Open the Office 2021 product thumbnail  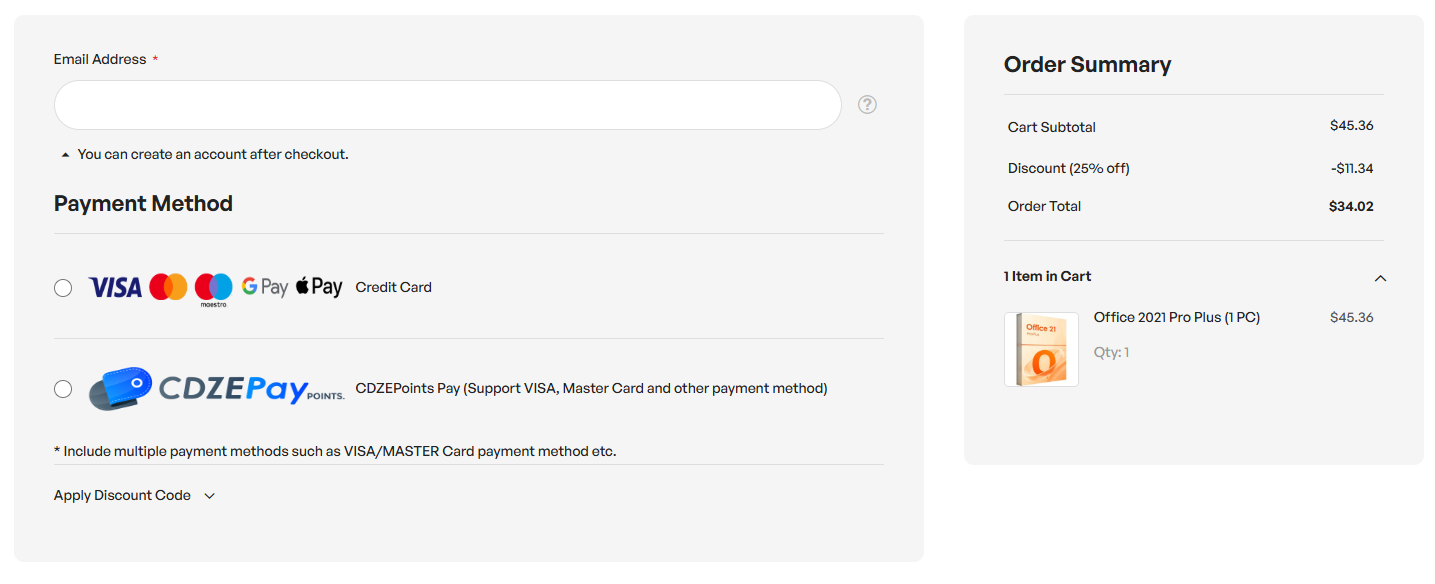coord(1041,349)
